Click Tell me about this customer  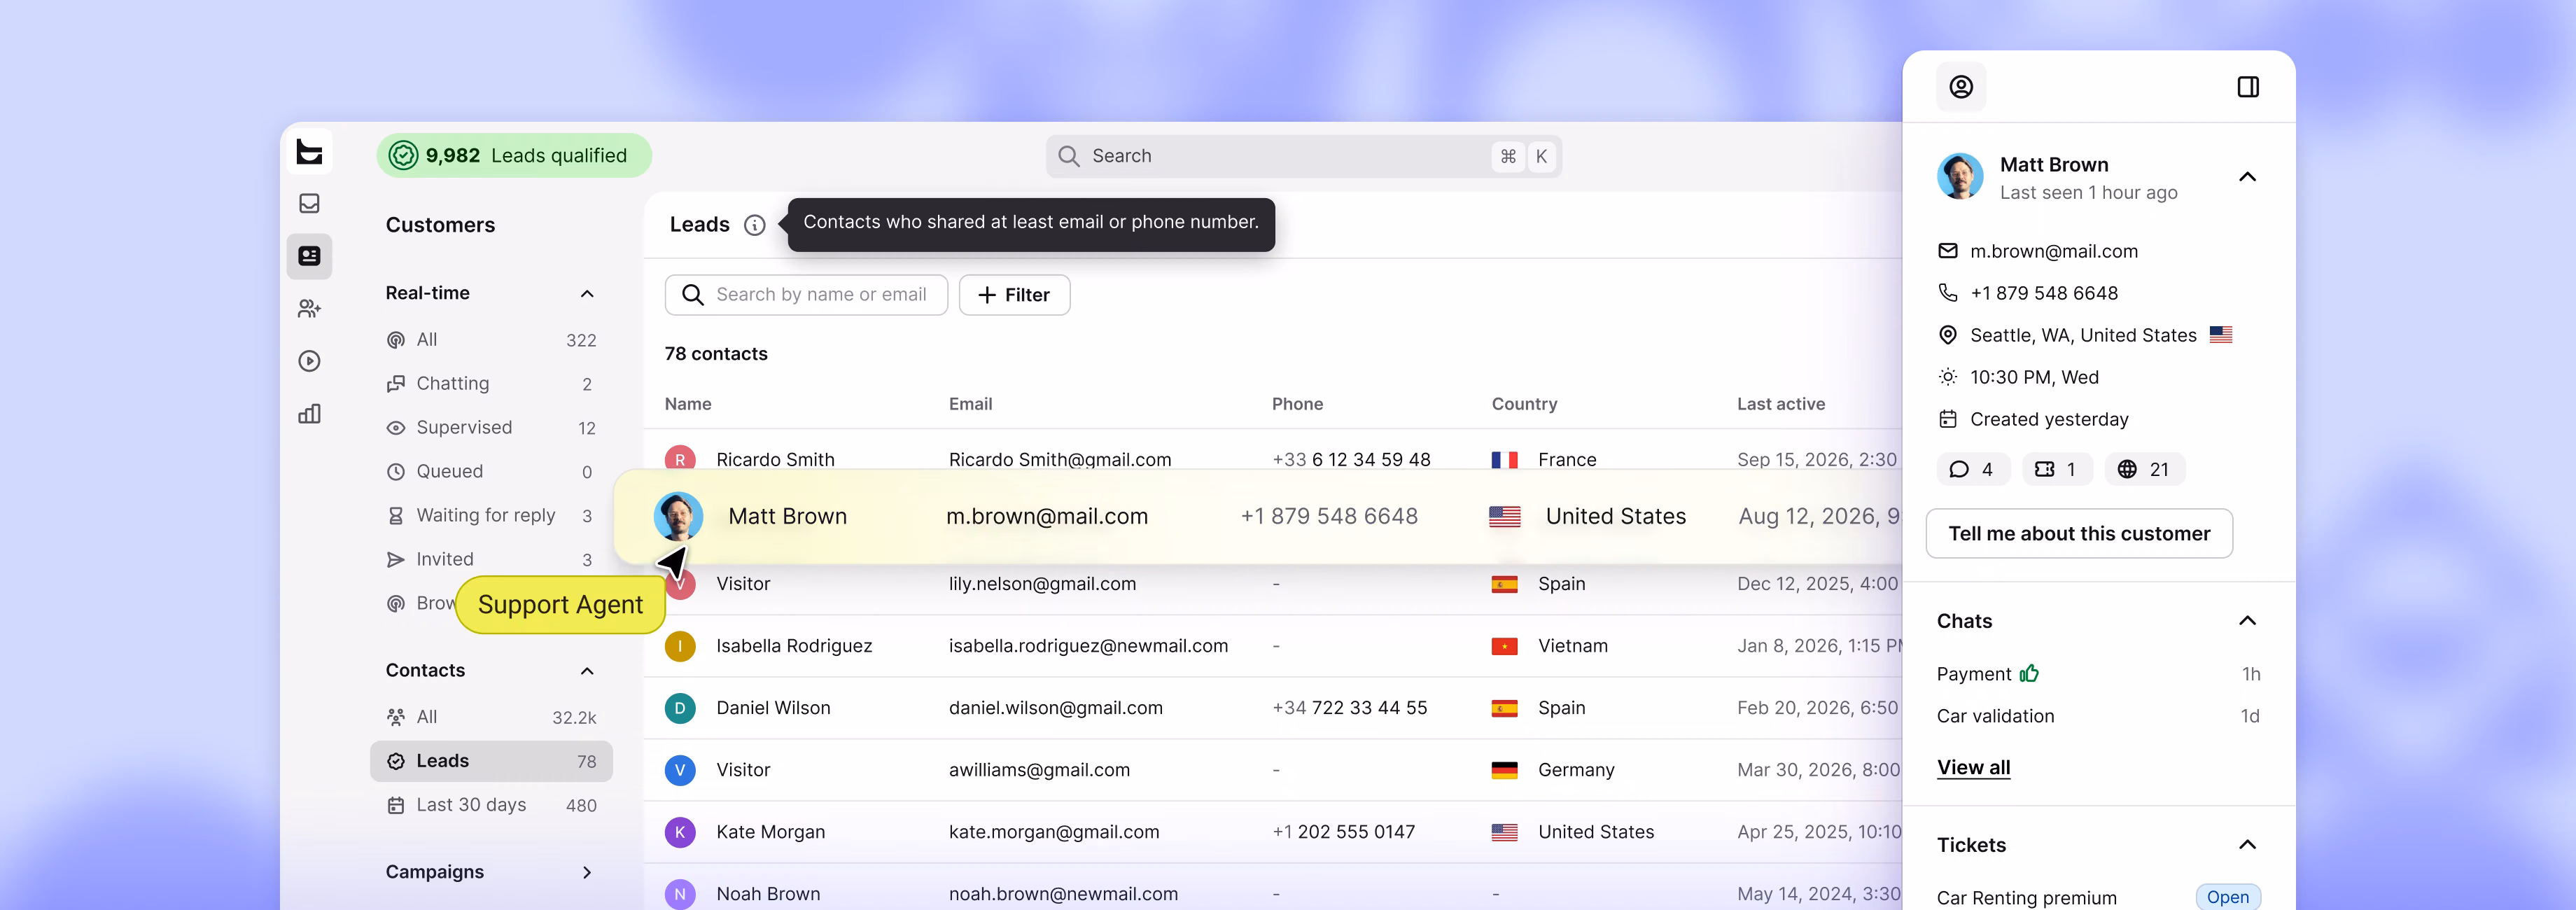[x=2079, y=534]
